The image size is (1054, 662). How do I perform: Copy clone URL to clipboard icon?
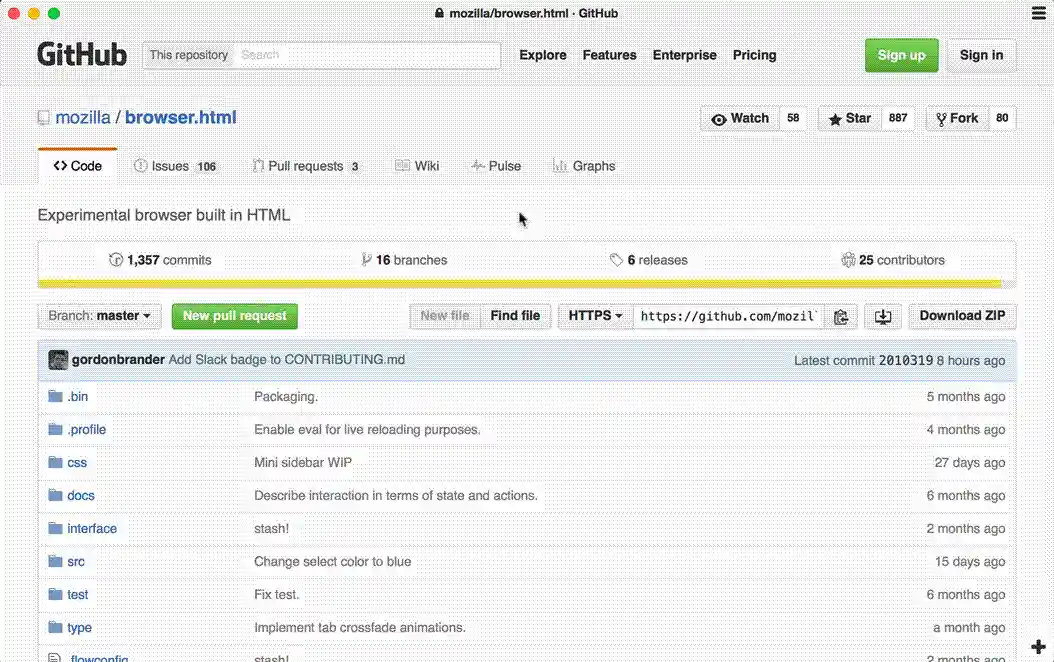[841, 316]
